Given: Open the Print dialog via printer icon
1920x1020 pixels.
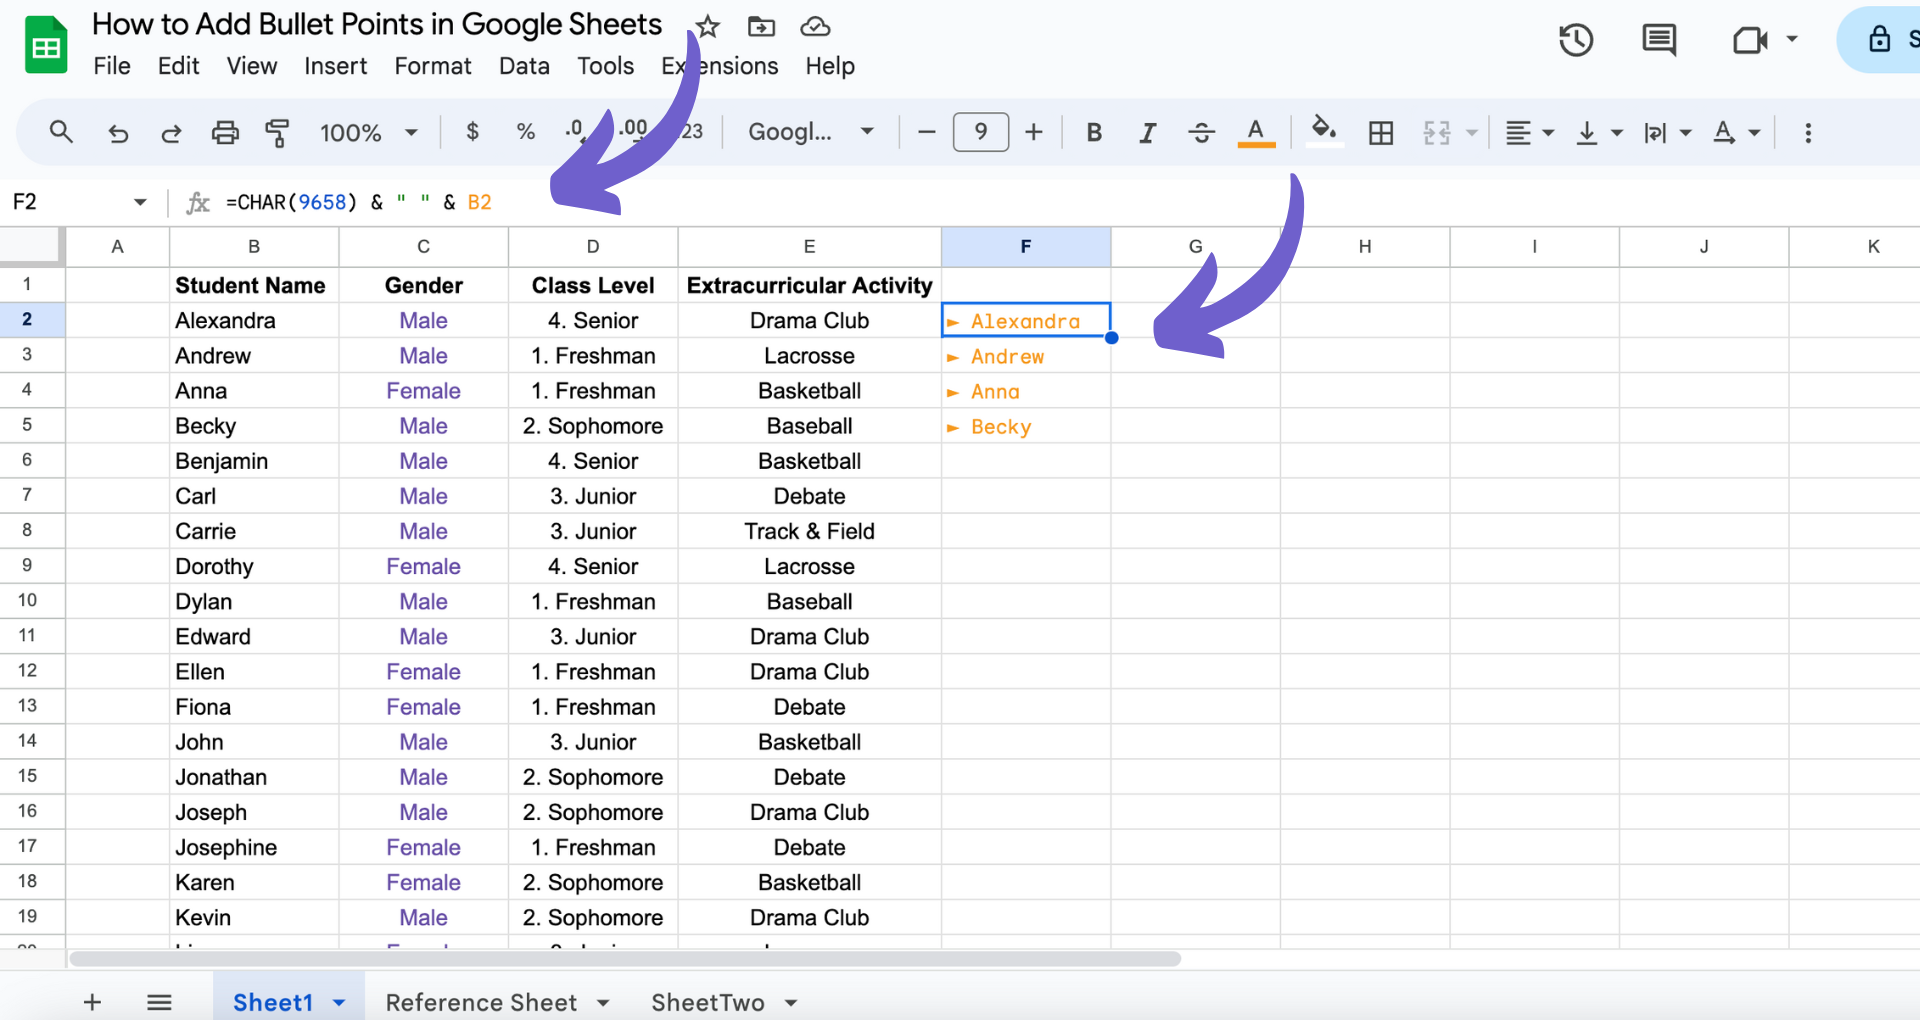Looking at the screenshot, I should coord(224,132).
